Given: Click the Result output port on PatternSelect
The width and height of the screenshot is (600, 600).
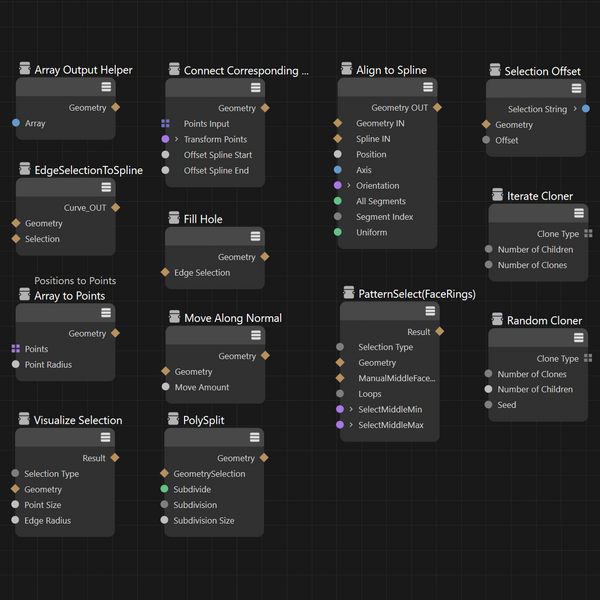Looking at the screenshot, I should point(440,331).
